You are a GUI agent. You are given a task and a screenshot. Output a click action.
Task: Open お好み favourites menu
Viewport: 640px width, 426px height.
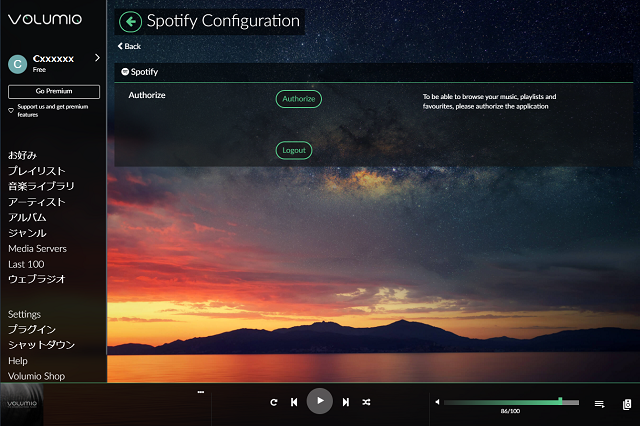click(x=22, y=155)
